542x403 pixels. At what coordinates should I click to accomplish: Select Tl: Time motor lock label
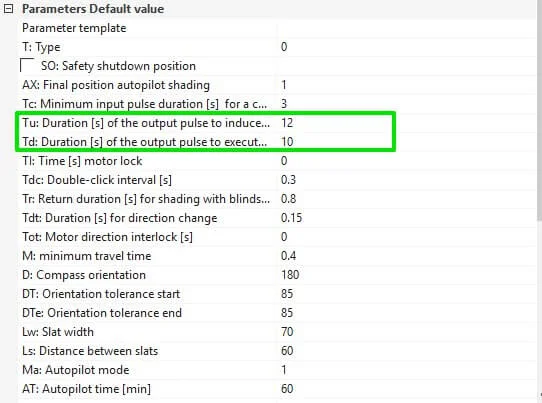pos(82,161)
